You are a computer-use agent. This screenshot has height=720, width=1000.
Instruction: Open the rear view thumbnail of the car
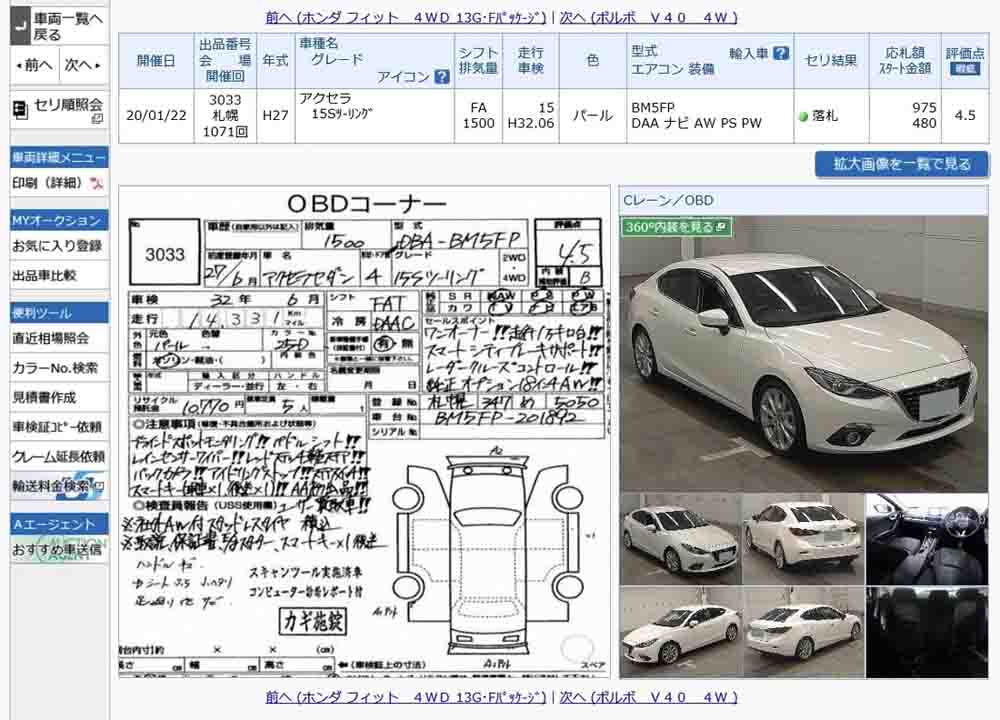click(804, 539)
